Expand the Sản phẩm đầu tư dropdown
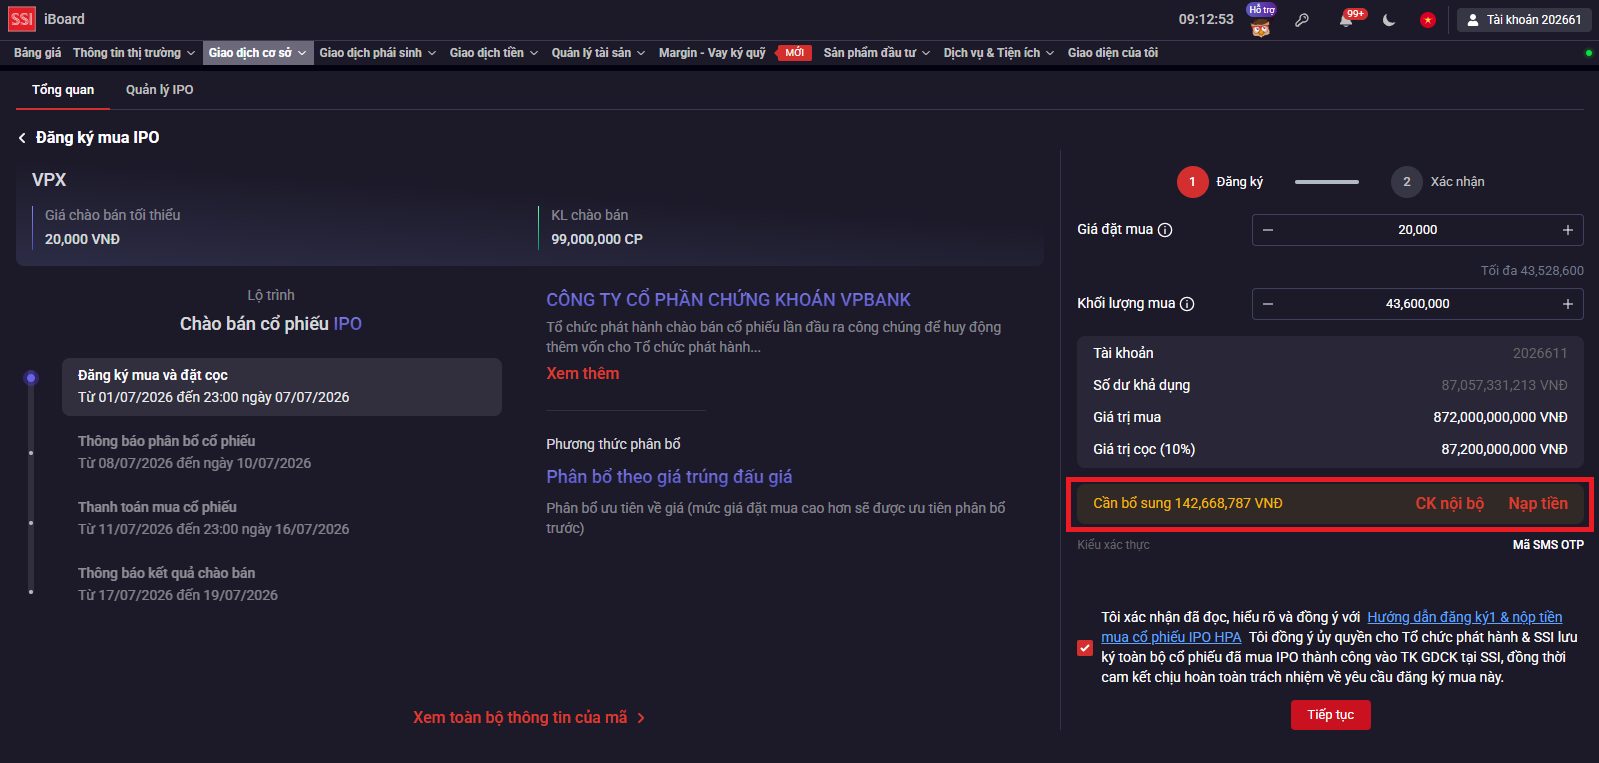This screenshot has height=763, width=1599. click(877, 53)
